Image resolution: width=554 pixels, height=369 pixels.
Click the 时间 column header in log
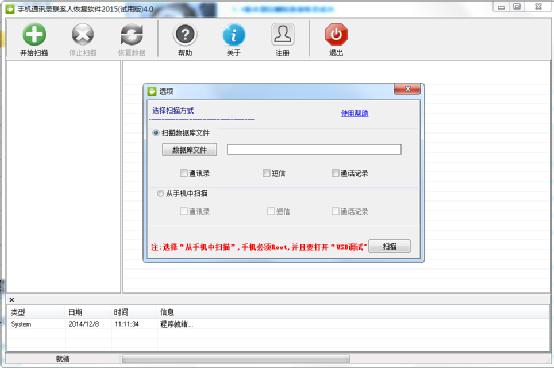point(121,312)
